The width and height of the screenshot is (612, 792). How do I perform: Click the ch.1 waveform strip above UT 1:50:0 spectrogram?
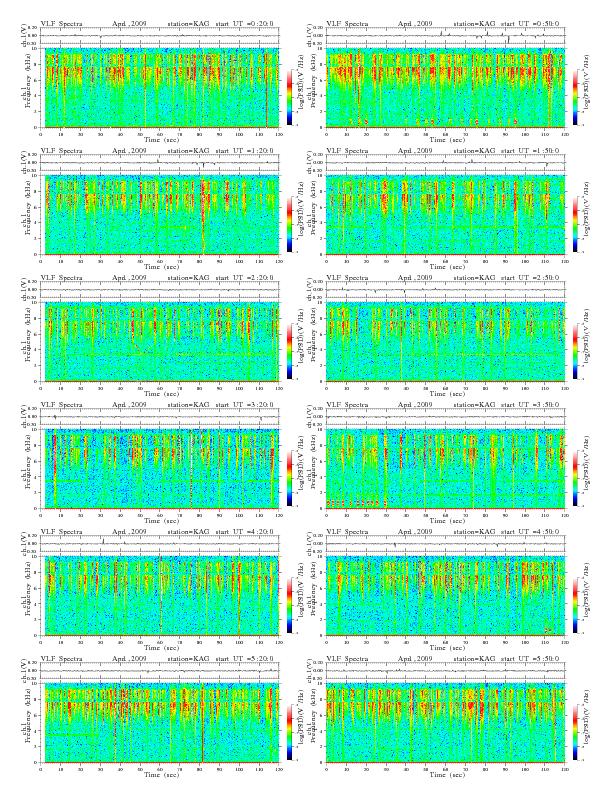(x=445, y=163)
